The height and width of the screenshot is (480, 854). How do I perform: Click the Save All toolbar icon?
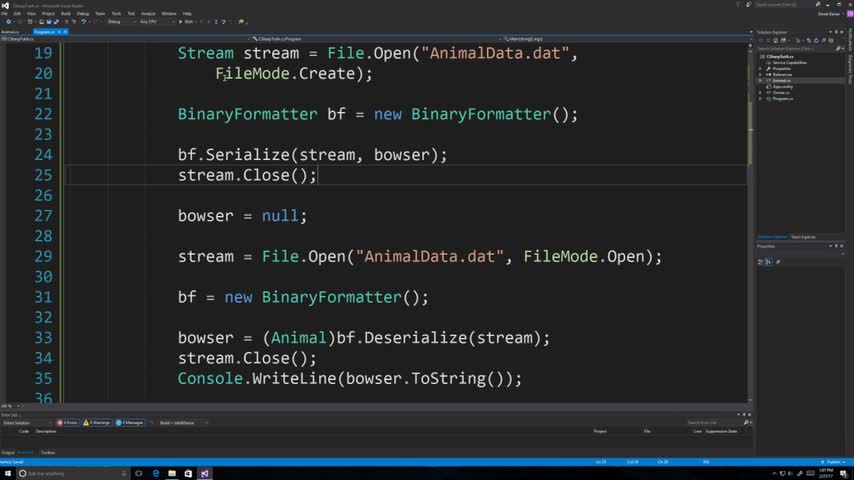[56, 22]
